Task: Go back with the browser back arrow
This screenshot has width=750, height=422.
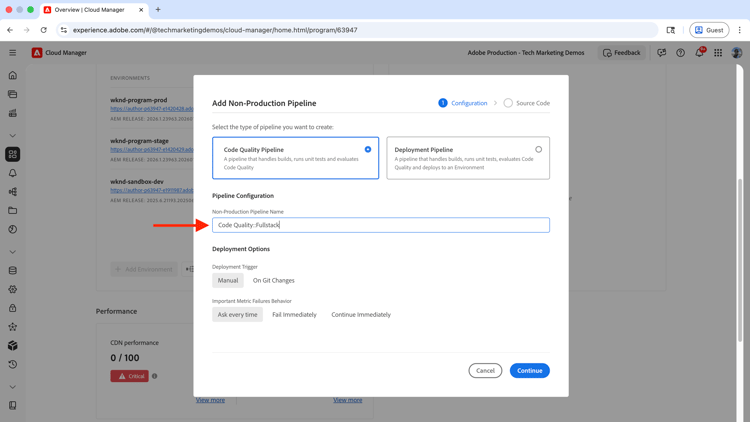Action: coord(10,30)
